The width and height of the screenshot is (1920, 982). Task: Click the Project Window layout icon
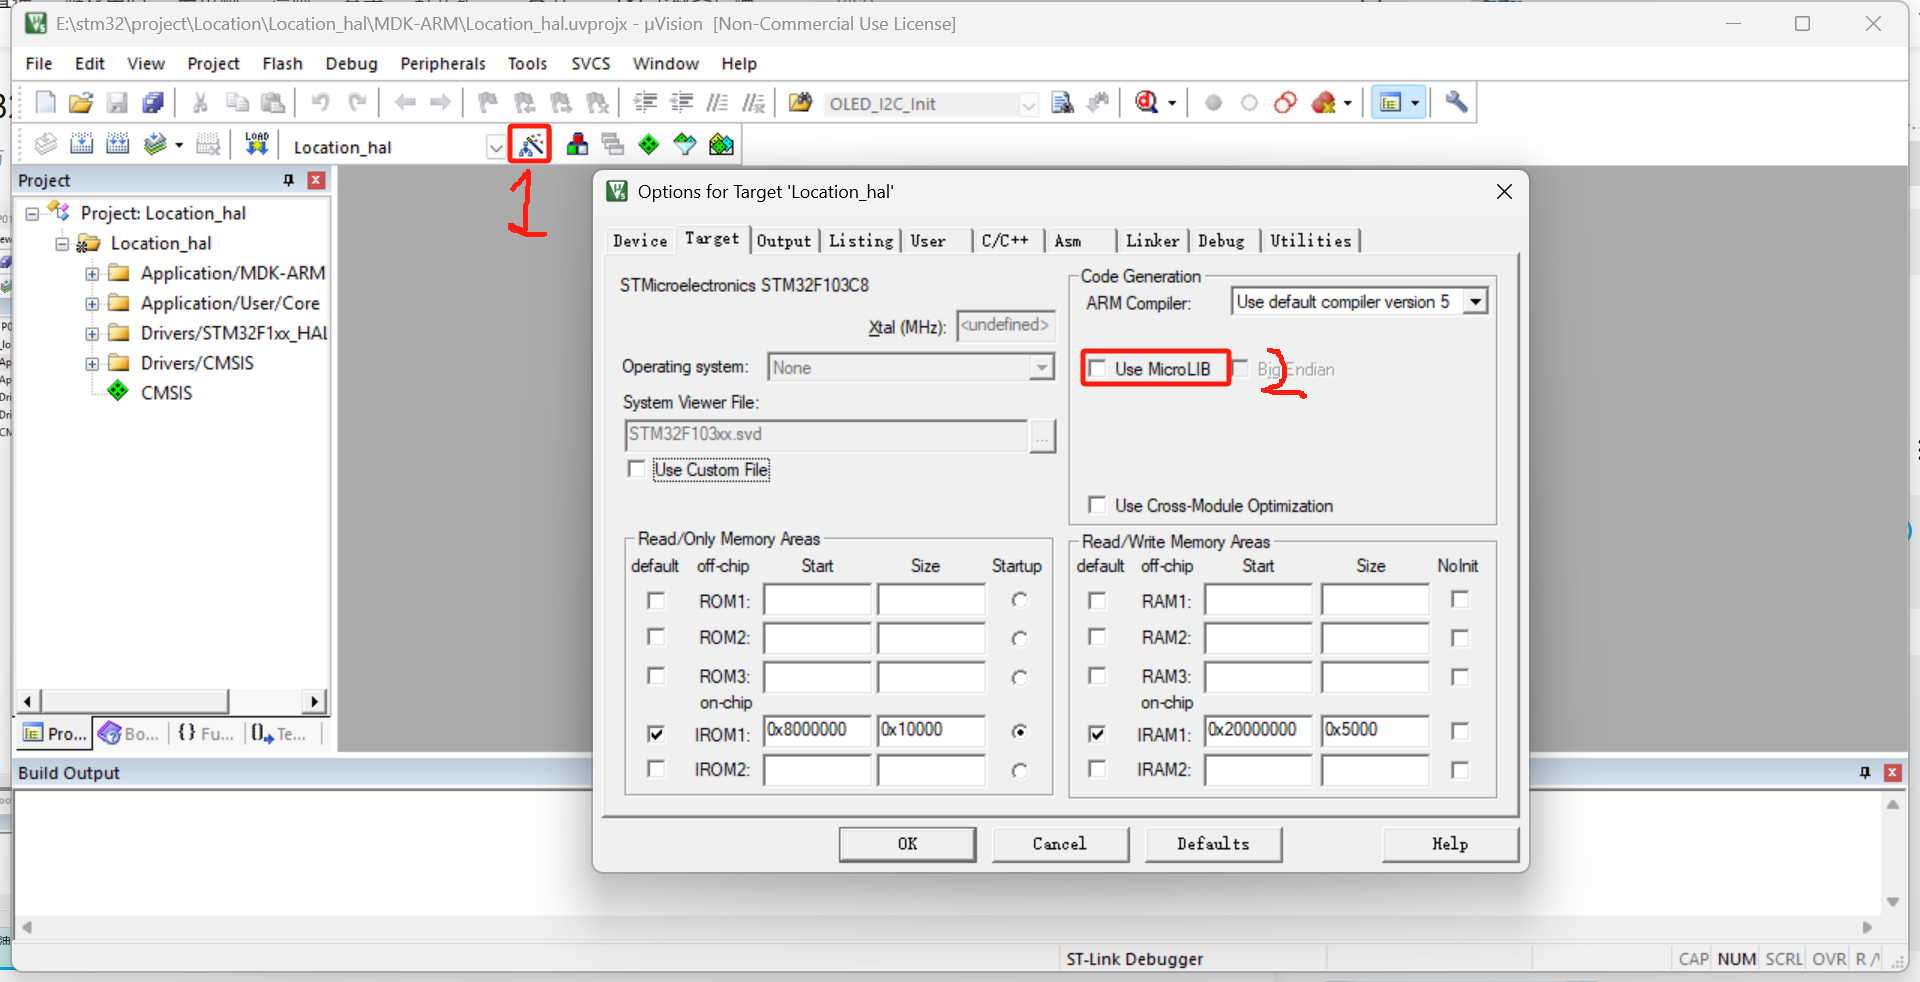[1391, 103]
